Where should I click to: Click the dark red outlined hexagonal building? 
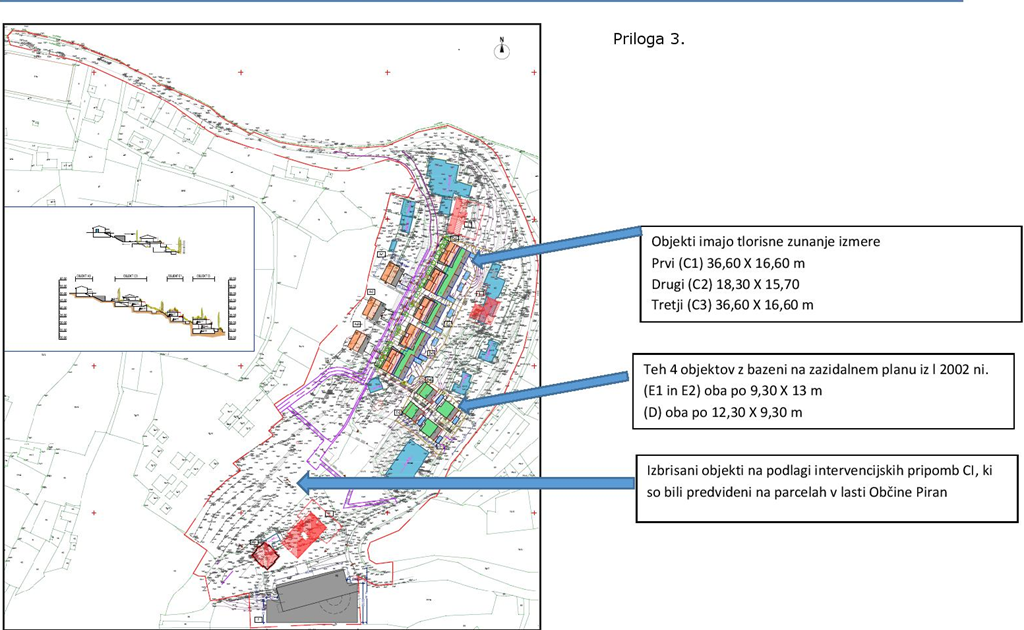click(x=265, y=554)
